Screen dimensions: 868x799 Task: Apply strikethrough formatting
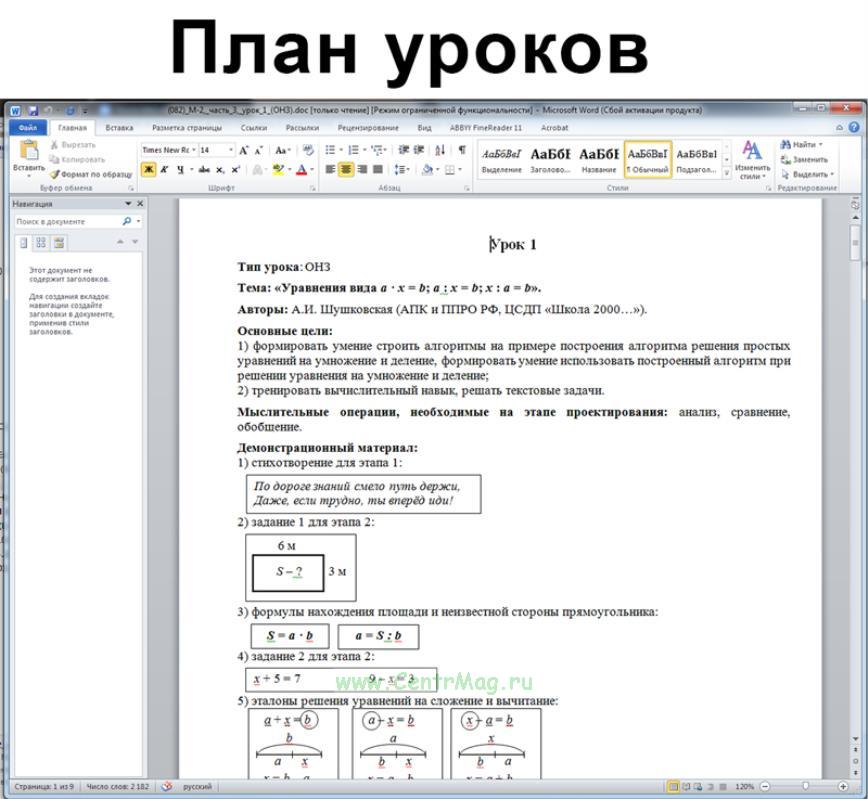point(204,169)
